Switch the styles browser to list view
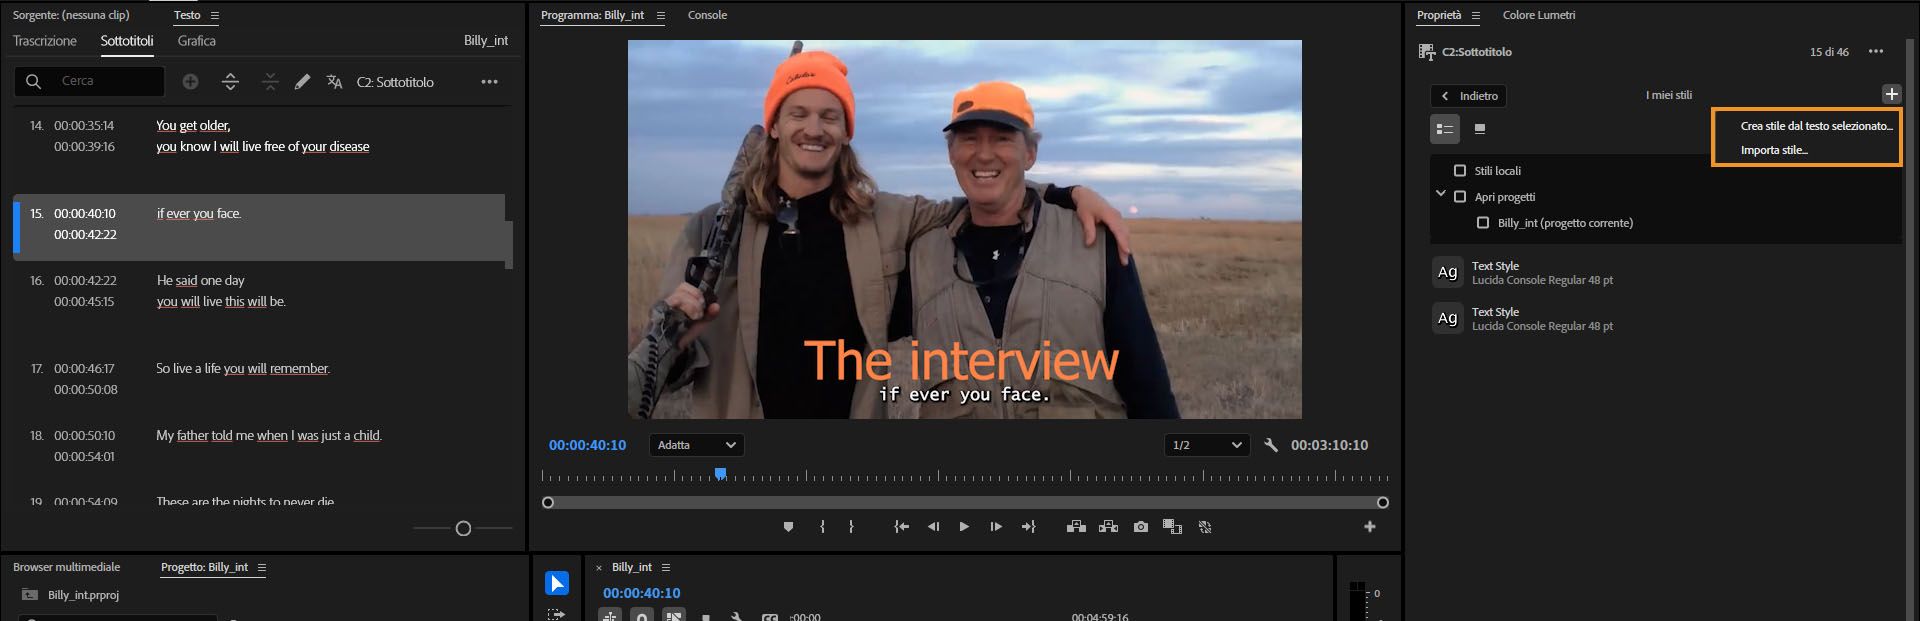Image resolution: width=1920 pixels, height=621 pixels. [x=1445, y=129]
